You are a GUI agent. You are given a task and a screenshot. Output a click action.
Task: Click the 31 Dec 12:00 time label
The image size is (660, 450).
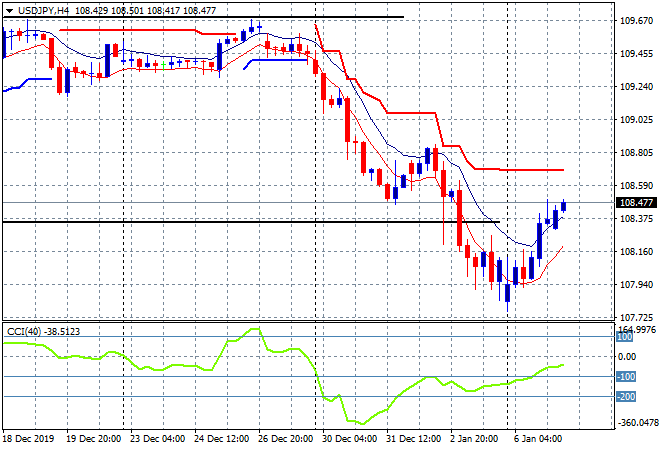click(413, 439)
